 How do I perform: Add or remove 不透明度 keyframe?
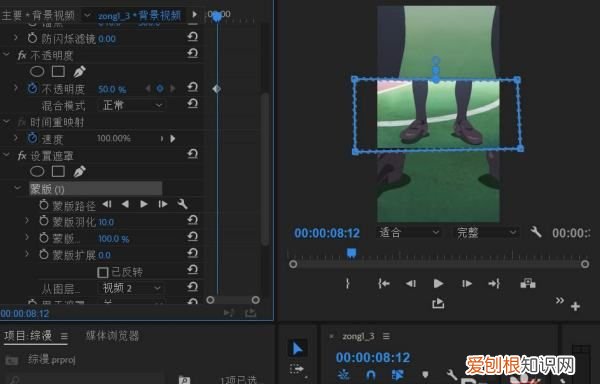click(160, 89)
